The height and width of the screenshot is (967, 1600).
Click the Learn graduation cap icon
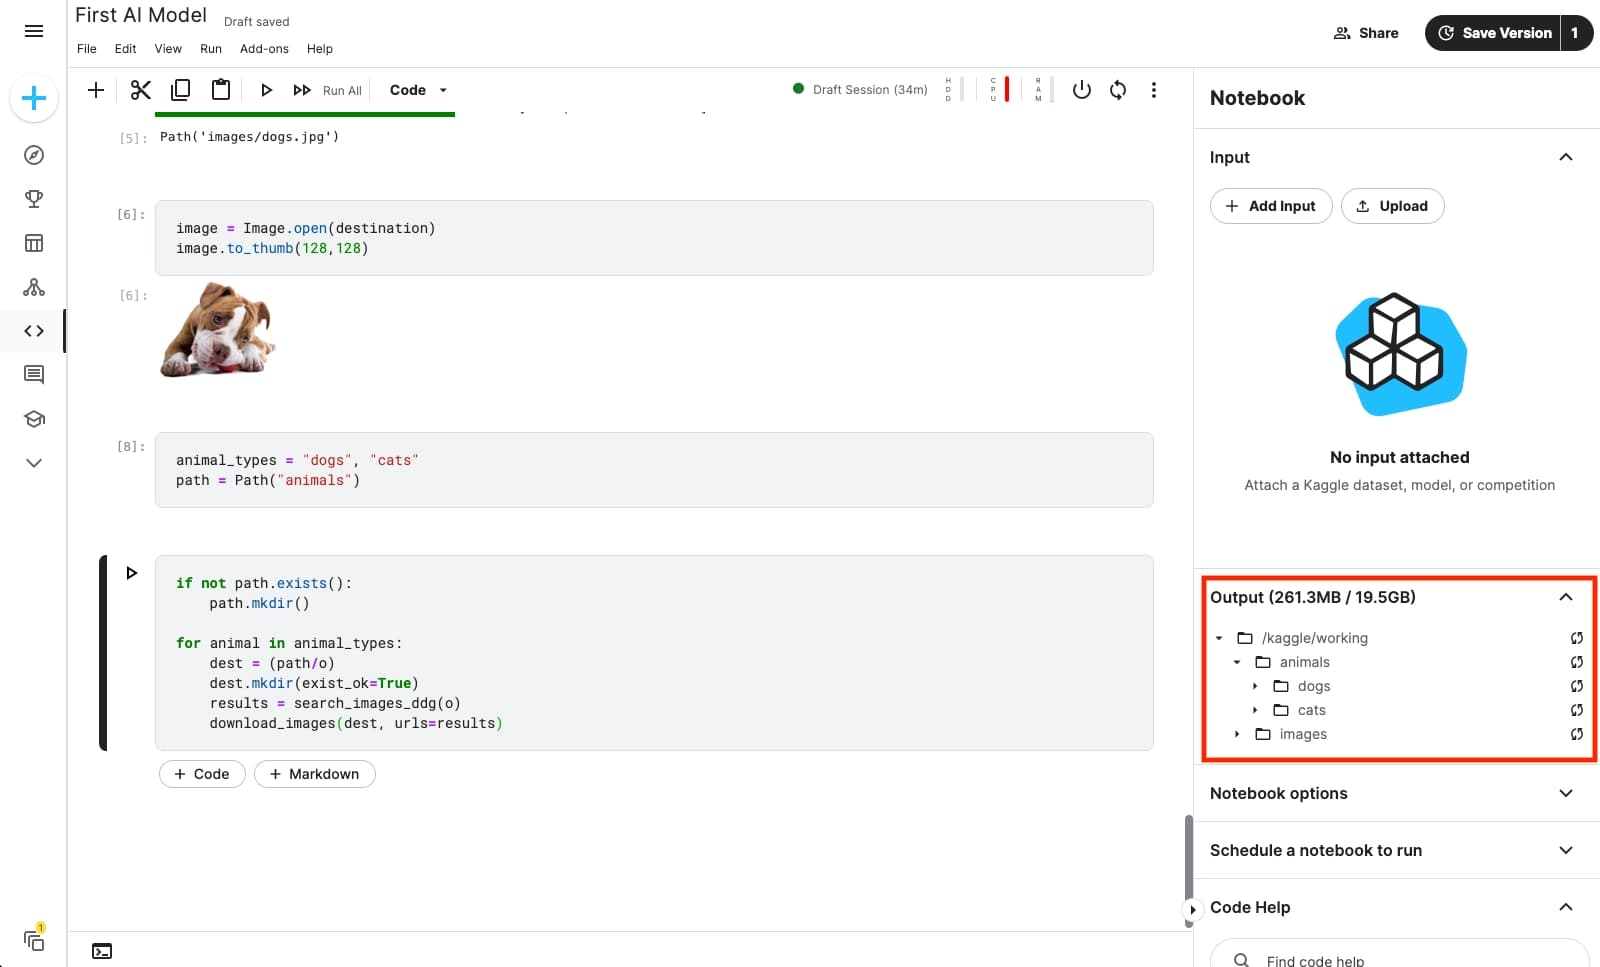coord(34,419)
